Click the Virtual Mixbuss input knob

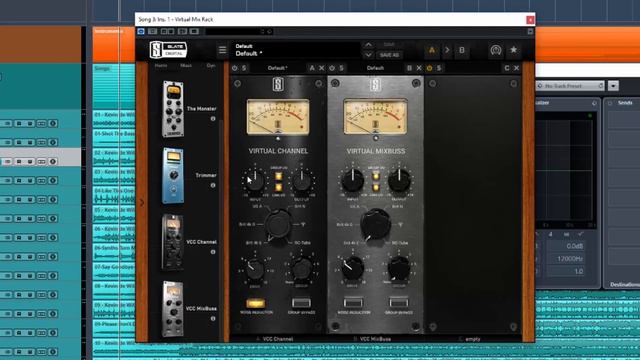click(353, 180)
